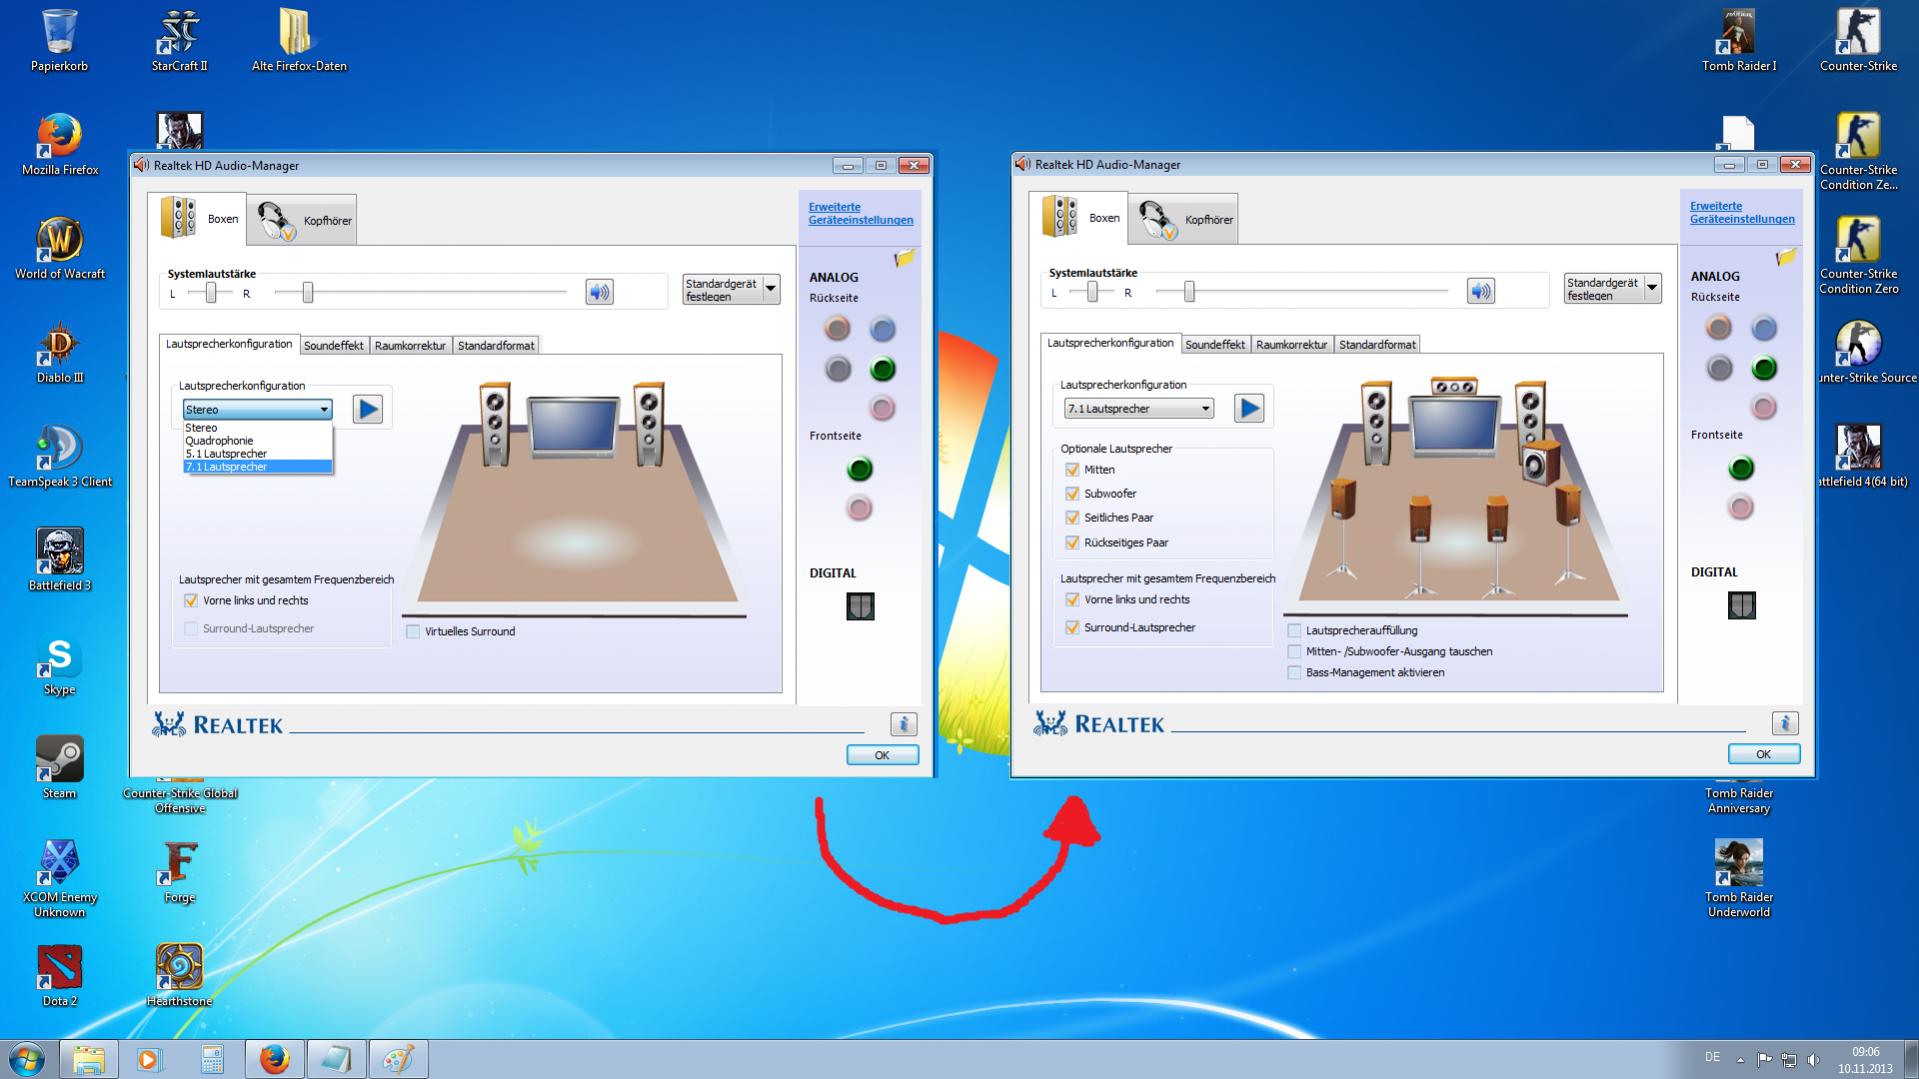
Task: Enable 'Lautsprecherauffüllung' checkbox
Action: tap(1294, 631)
